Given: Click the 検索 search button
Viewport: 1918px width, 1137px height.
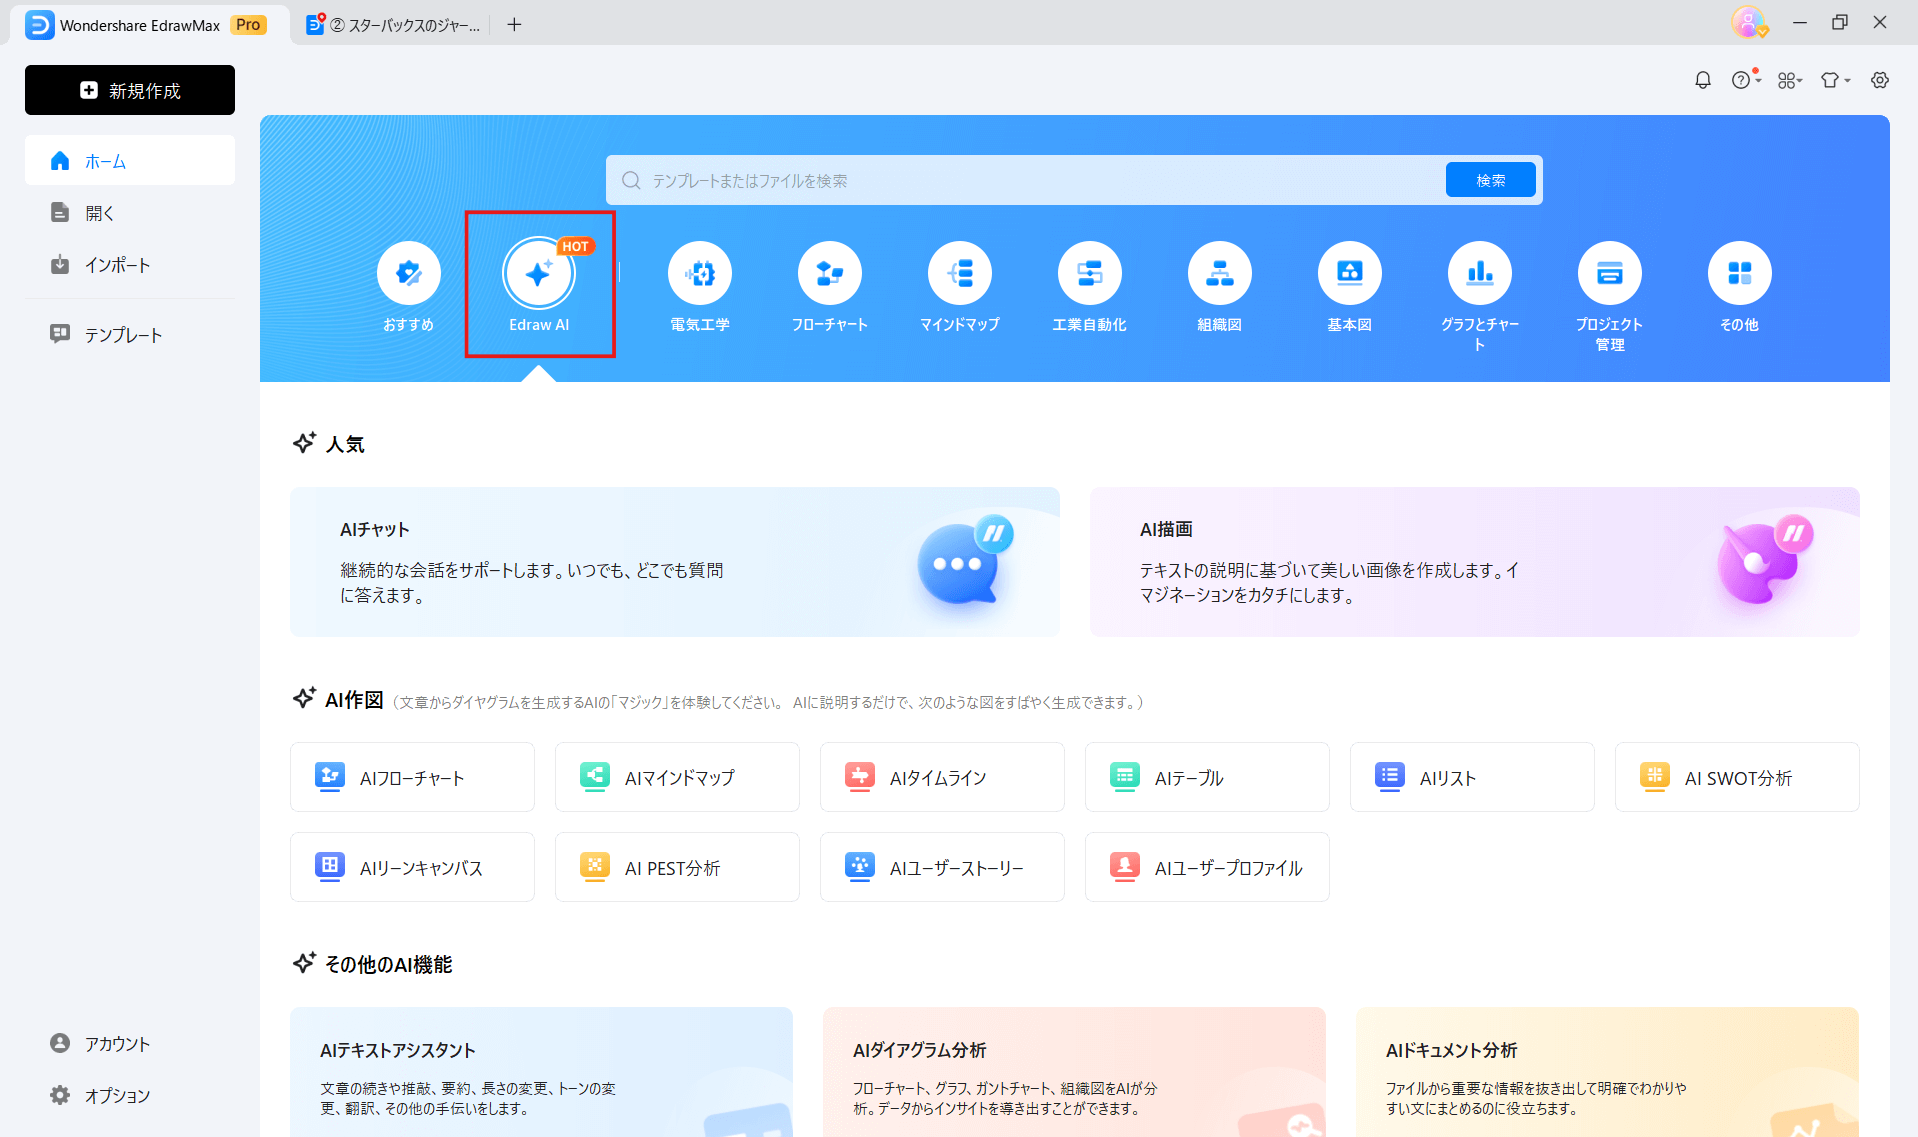Looking at the screenshot, I should coord(1490,180).
